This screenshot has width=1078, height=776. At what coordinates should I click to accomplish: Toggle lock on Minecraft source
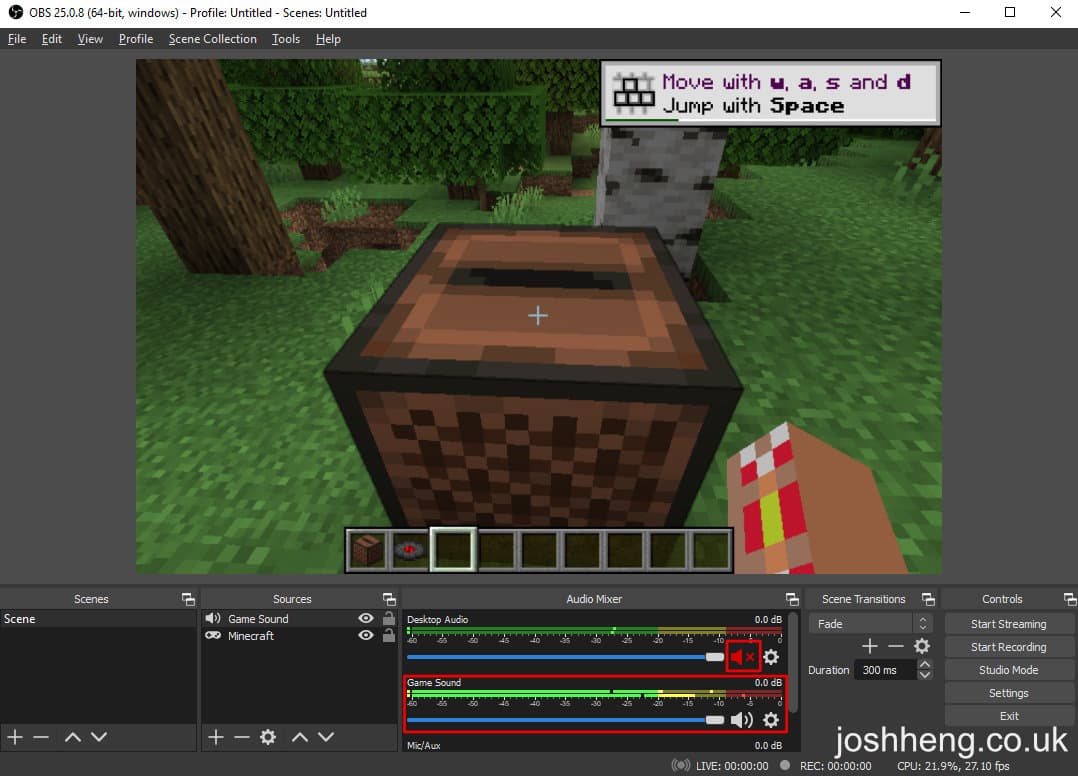coord(388,635)
